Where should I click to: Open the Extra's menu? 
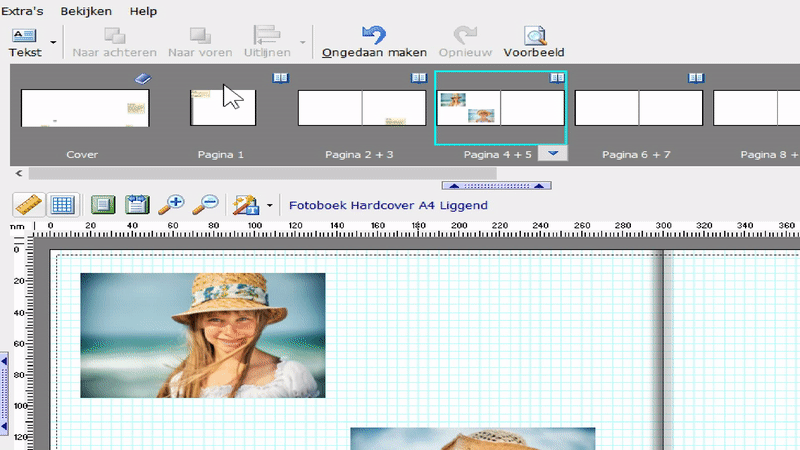coord(23,11)
